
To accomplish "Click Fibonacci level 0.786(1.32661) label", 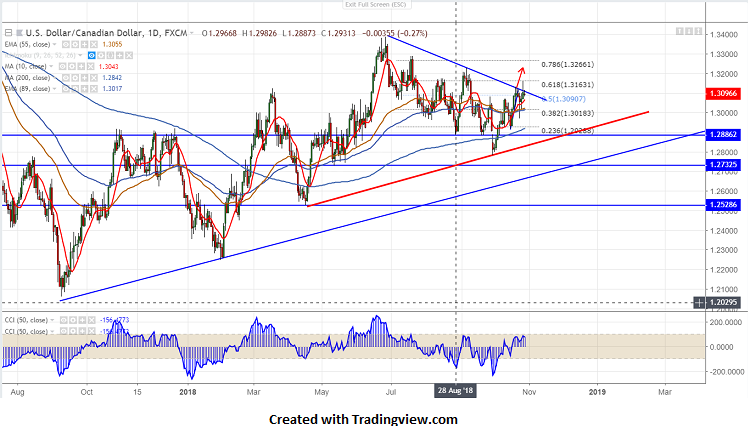I will click(568, 64).
